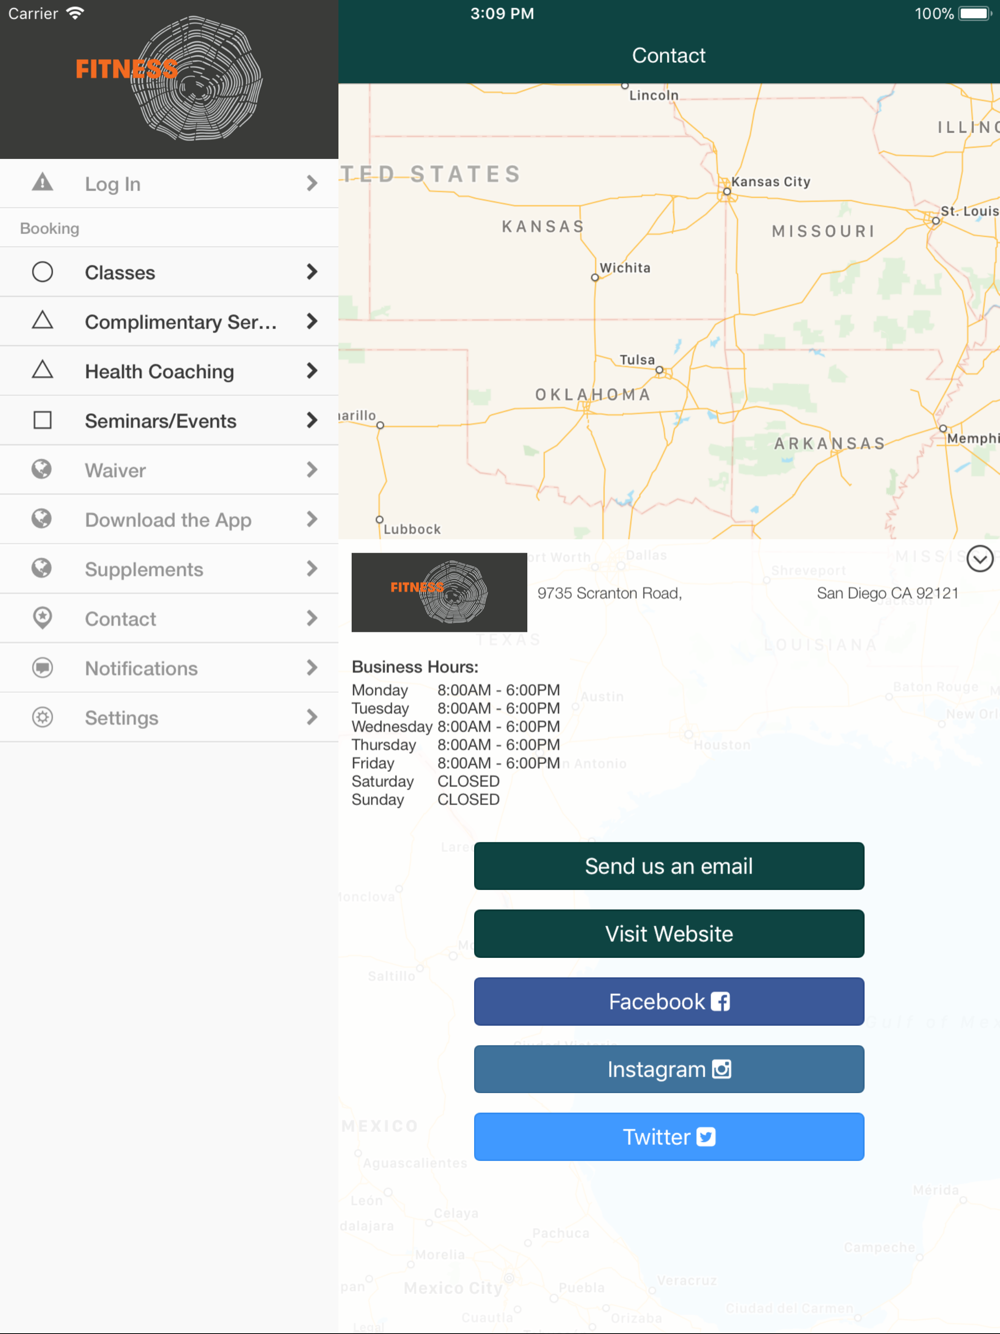Screen dimensions: 1000x1334
Task: Click the globe icon beside Download the App
Action: tap(42, 519)
